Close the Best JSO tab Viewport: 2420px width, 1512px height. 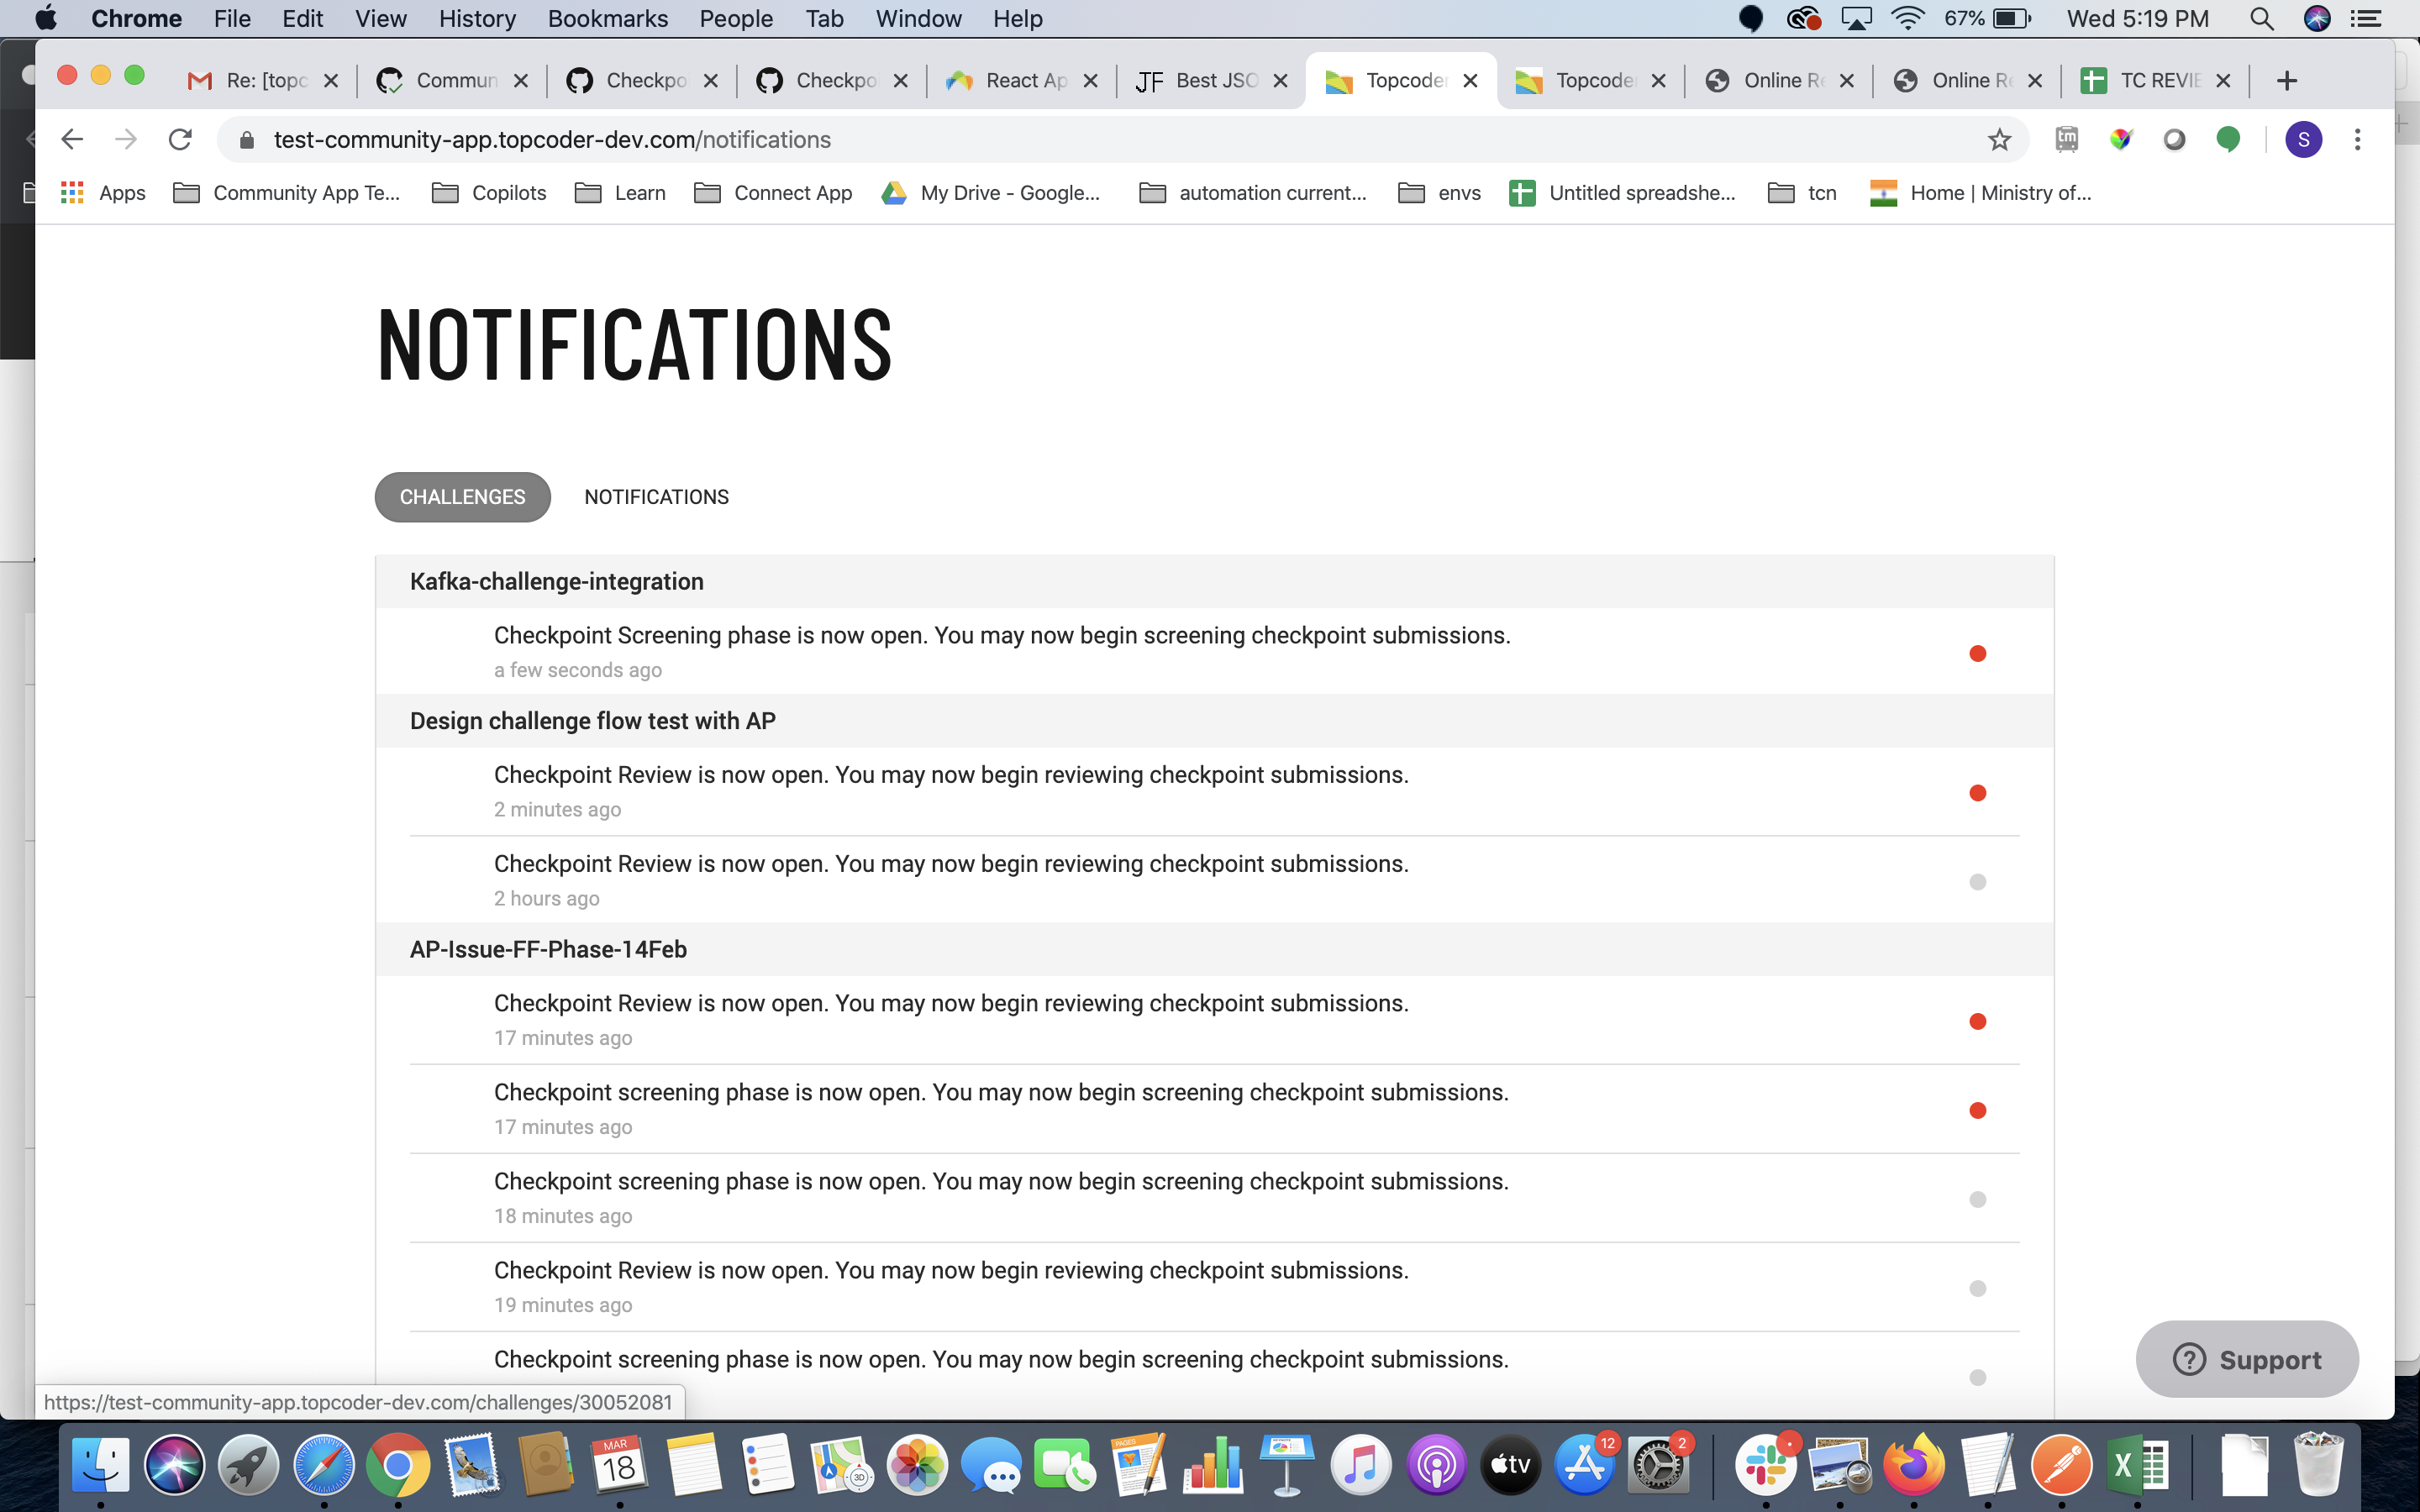pyautogui.click(x=1280, y=81)
